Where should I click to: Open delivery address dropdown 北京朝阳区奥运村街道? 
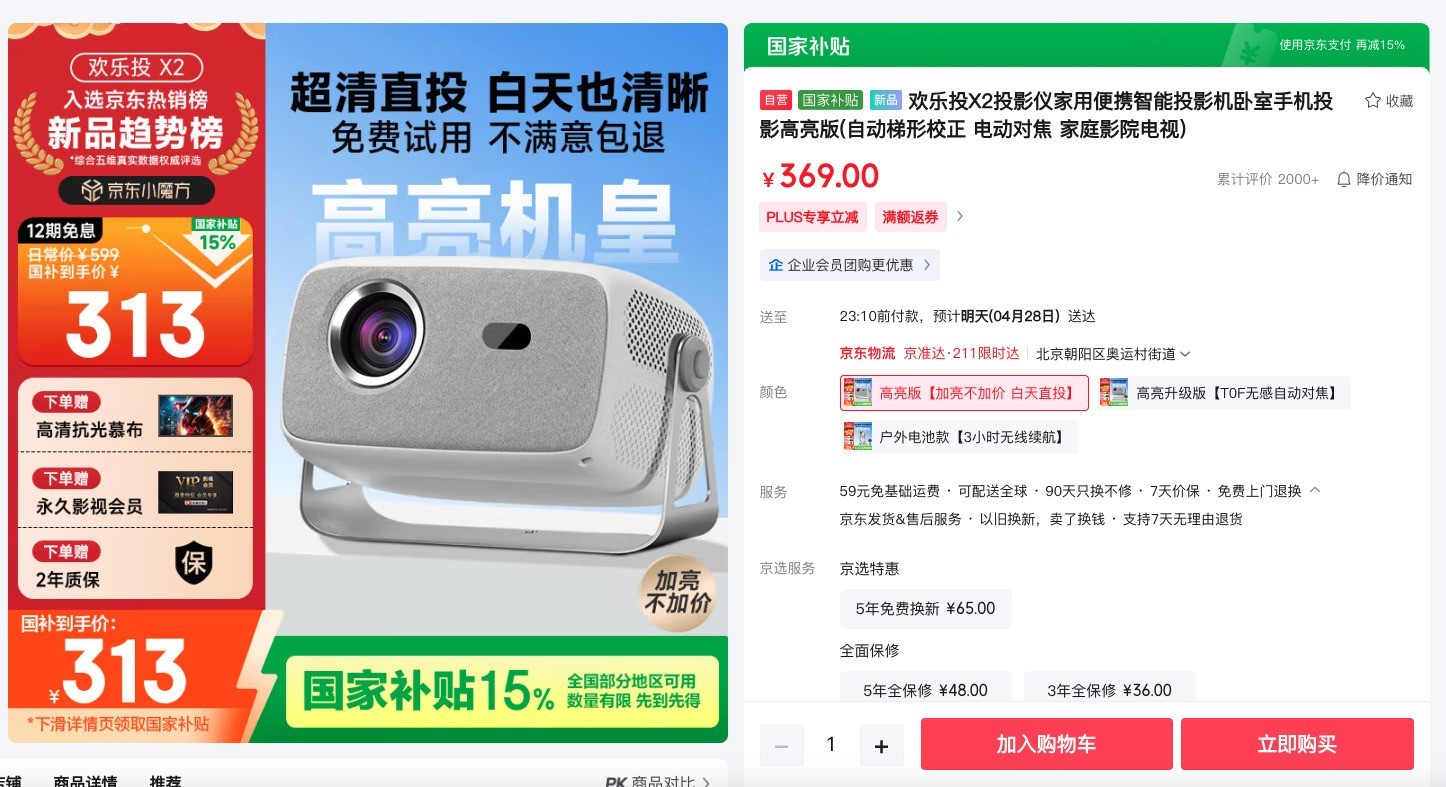tap(1113, 354)
